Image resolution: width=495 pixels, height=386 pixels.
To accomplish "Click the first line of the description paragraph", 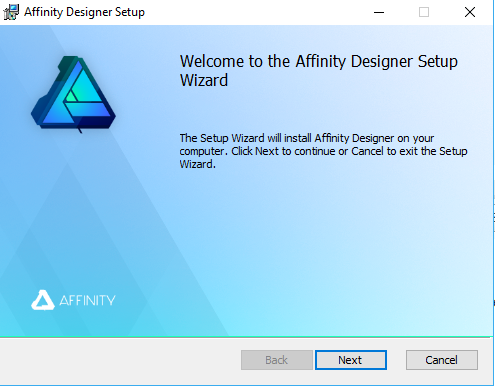I will 307,138.
